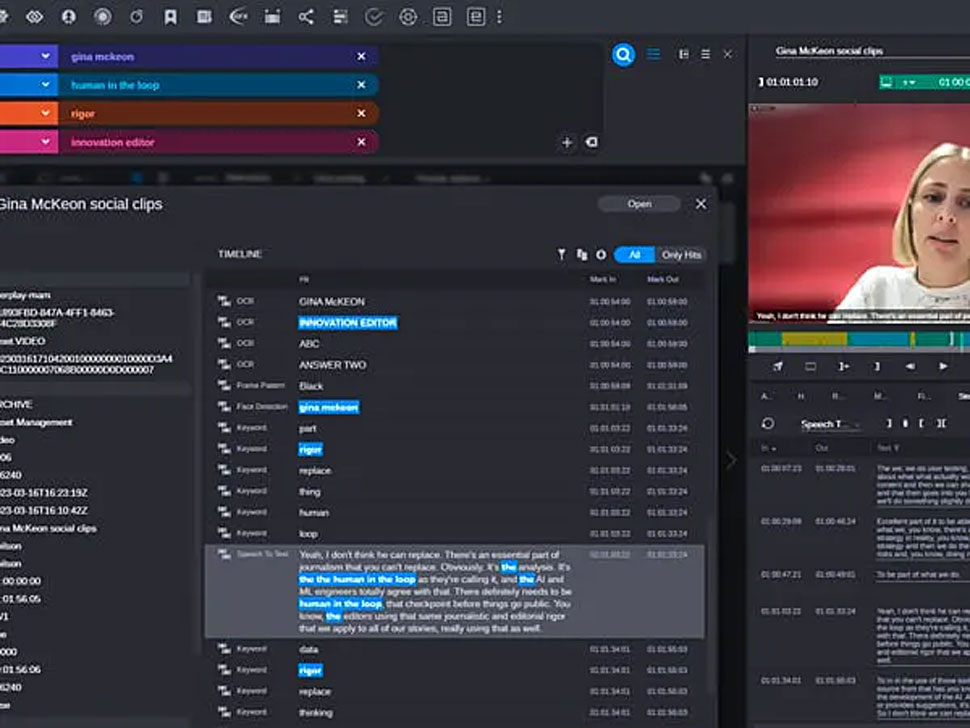Click the clapperboard-style icon in top toolbar

(x=272, y=17)
